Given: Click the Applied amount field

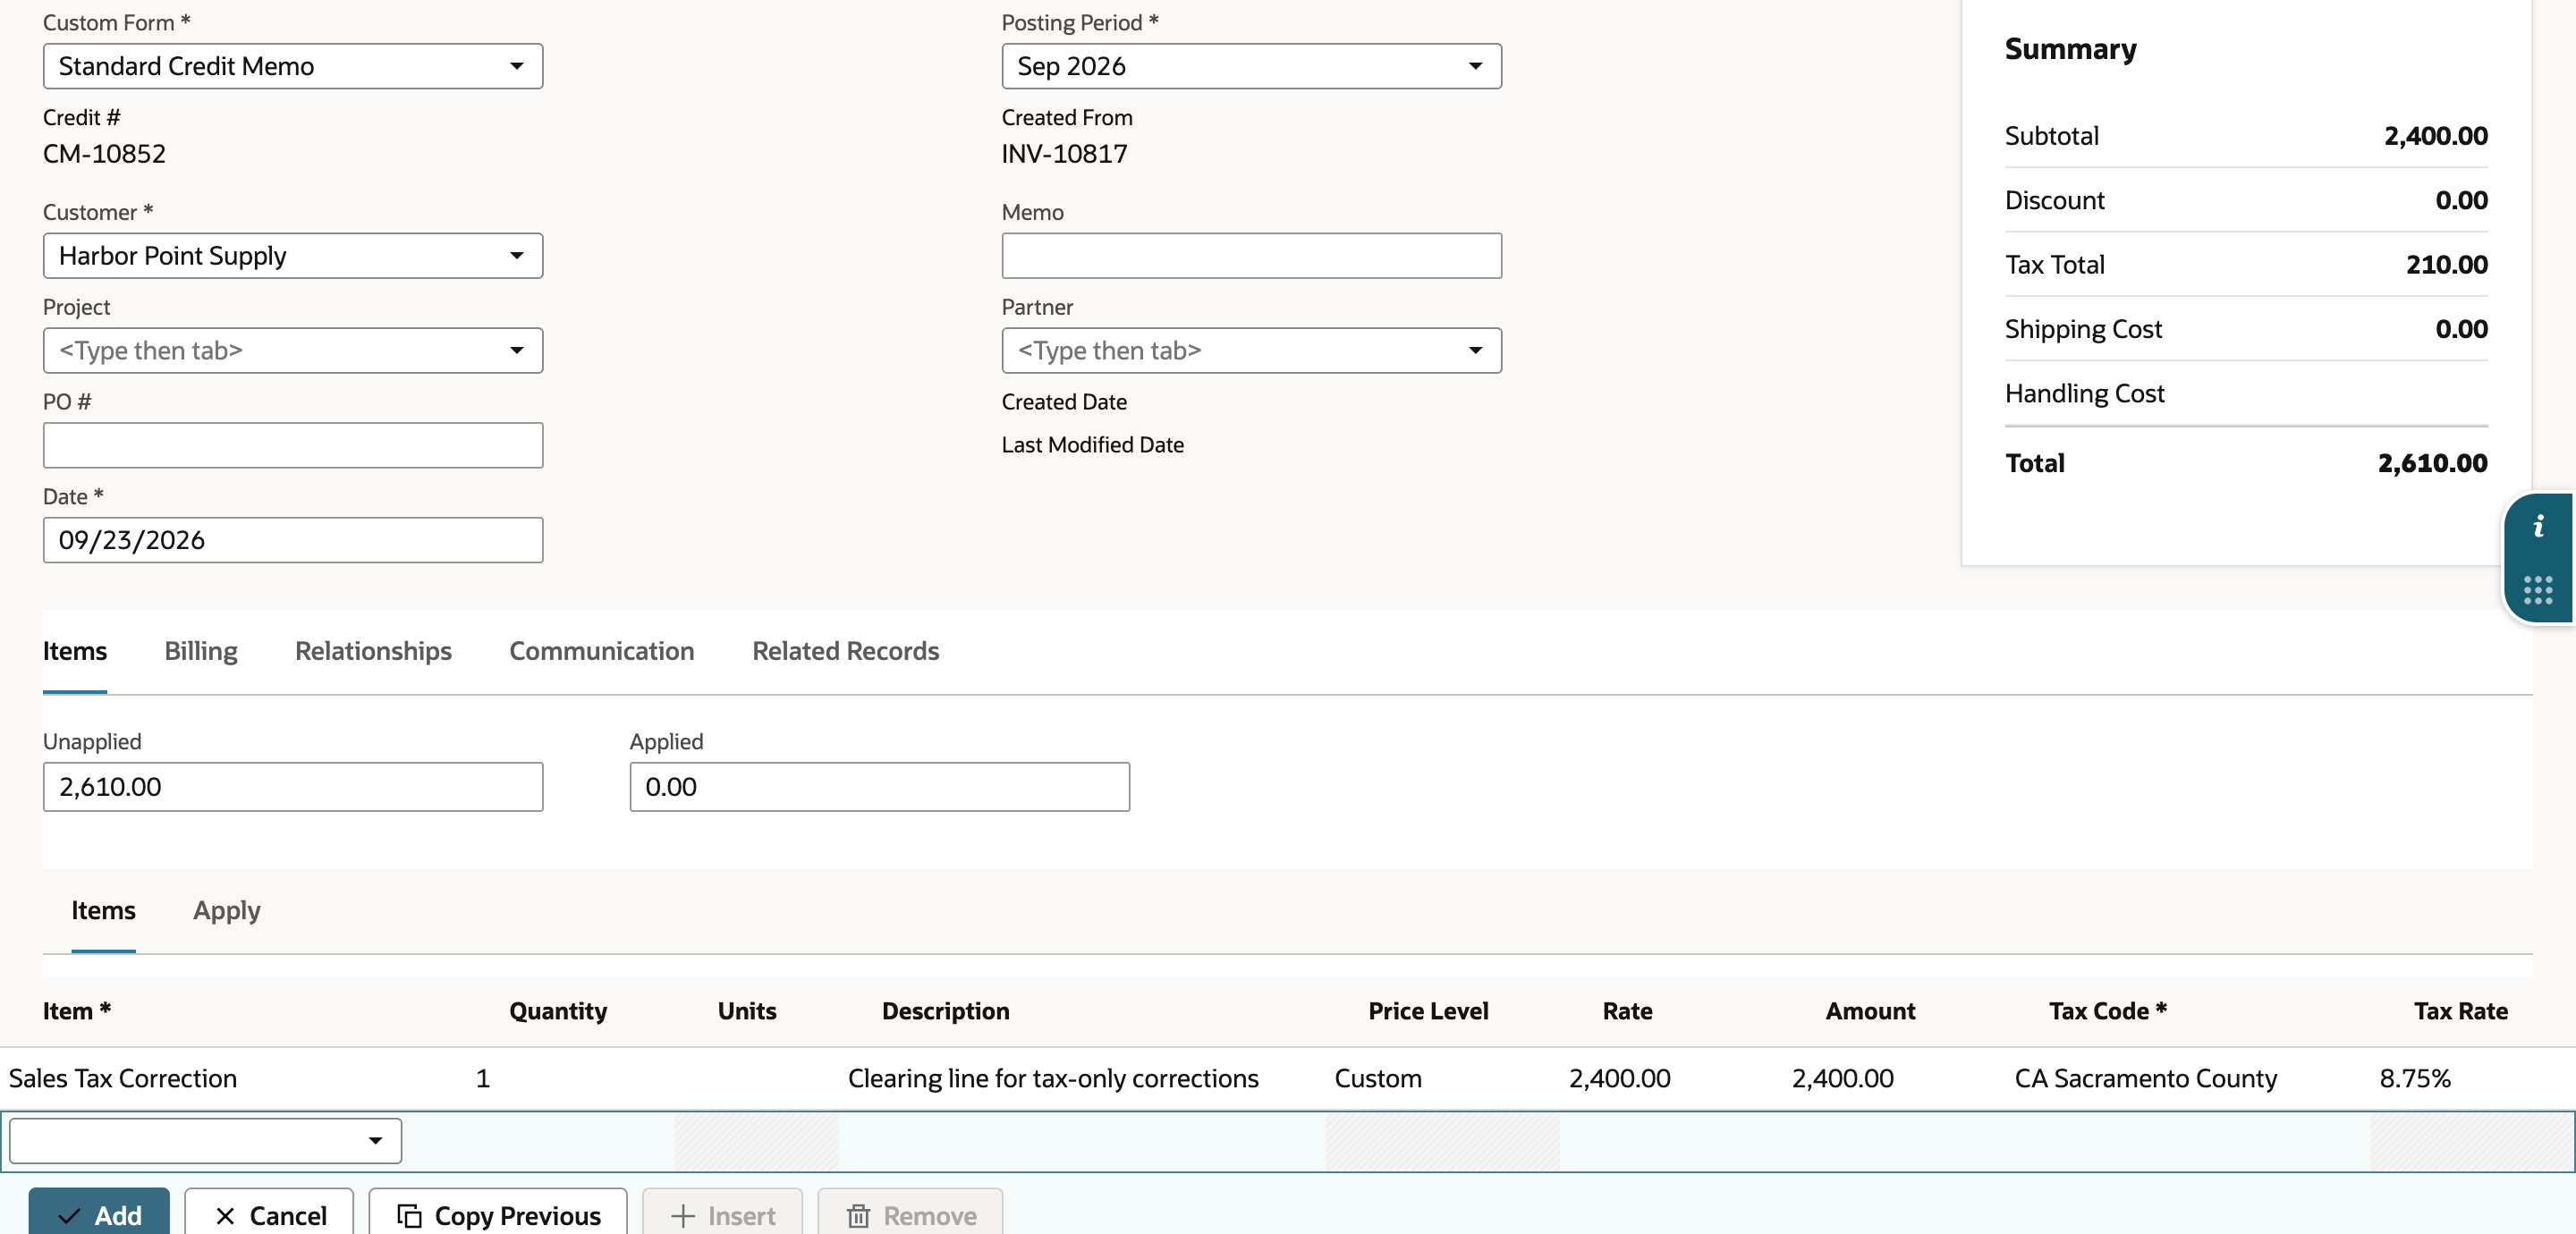Looking at the screenshot, I should [880, 787].
